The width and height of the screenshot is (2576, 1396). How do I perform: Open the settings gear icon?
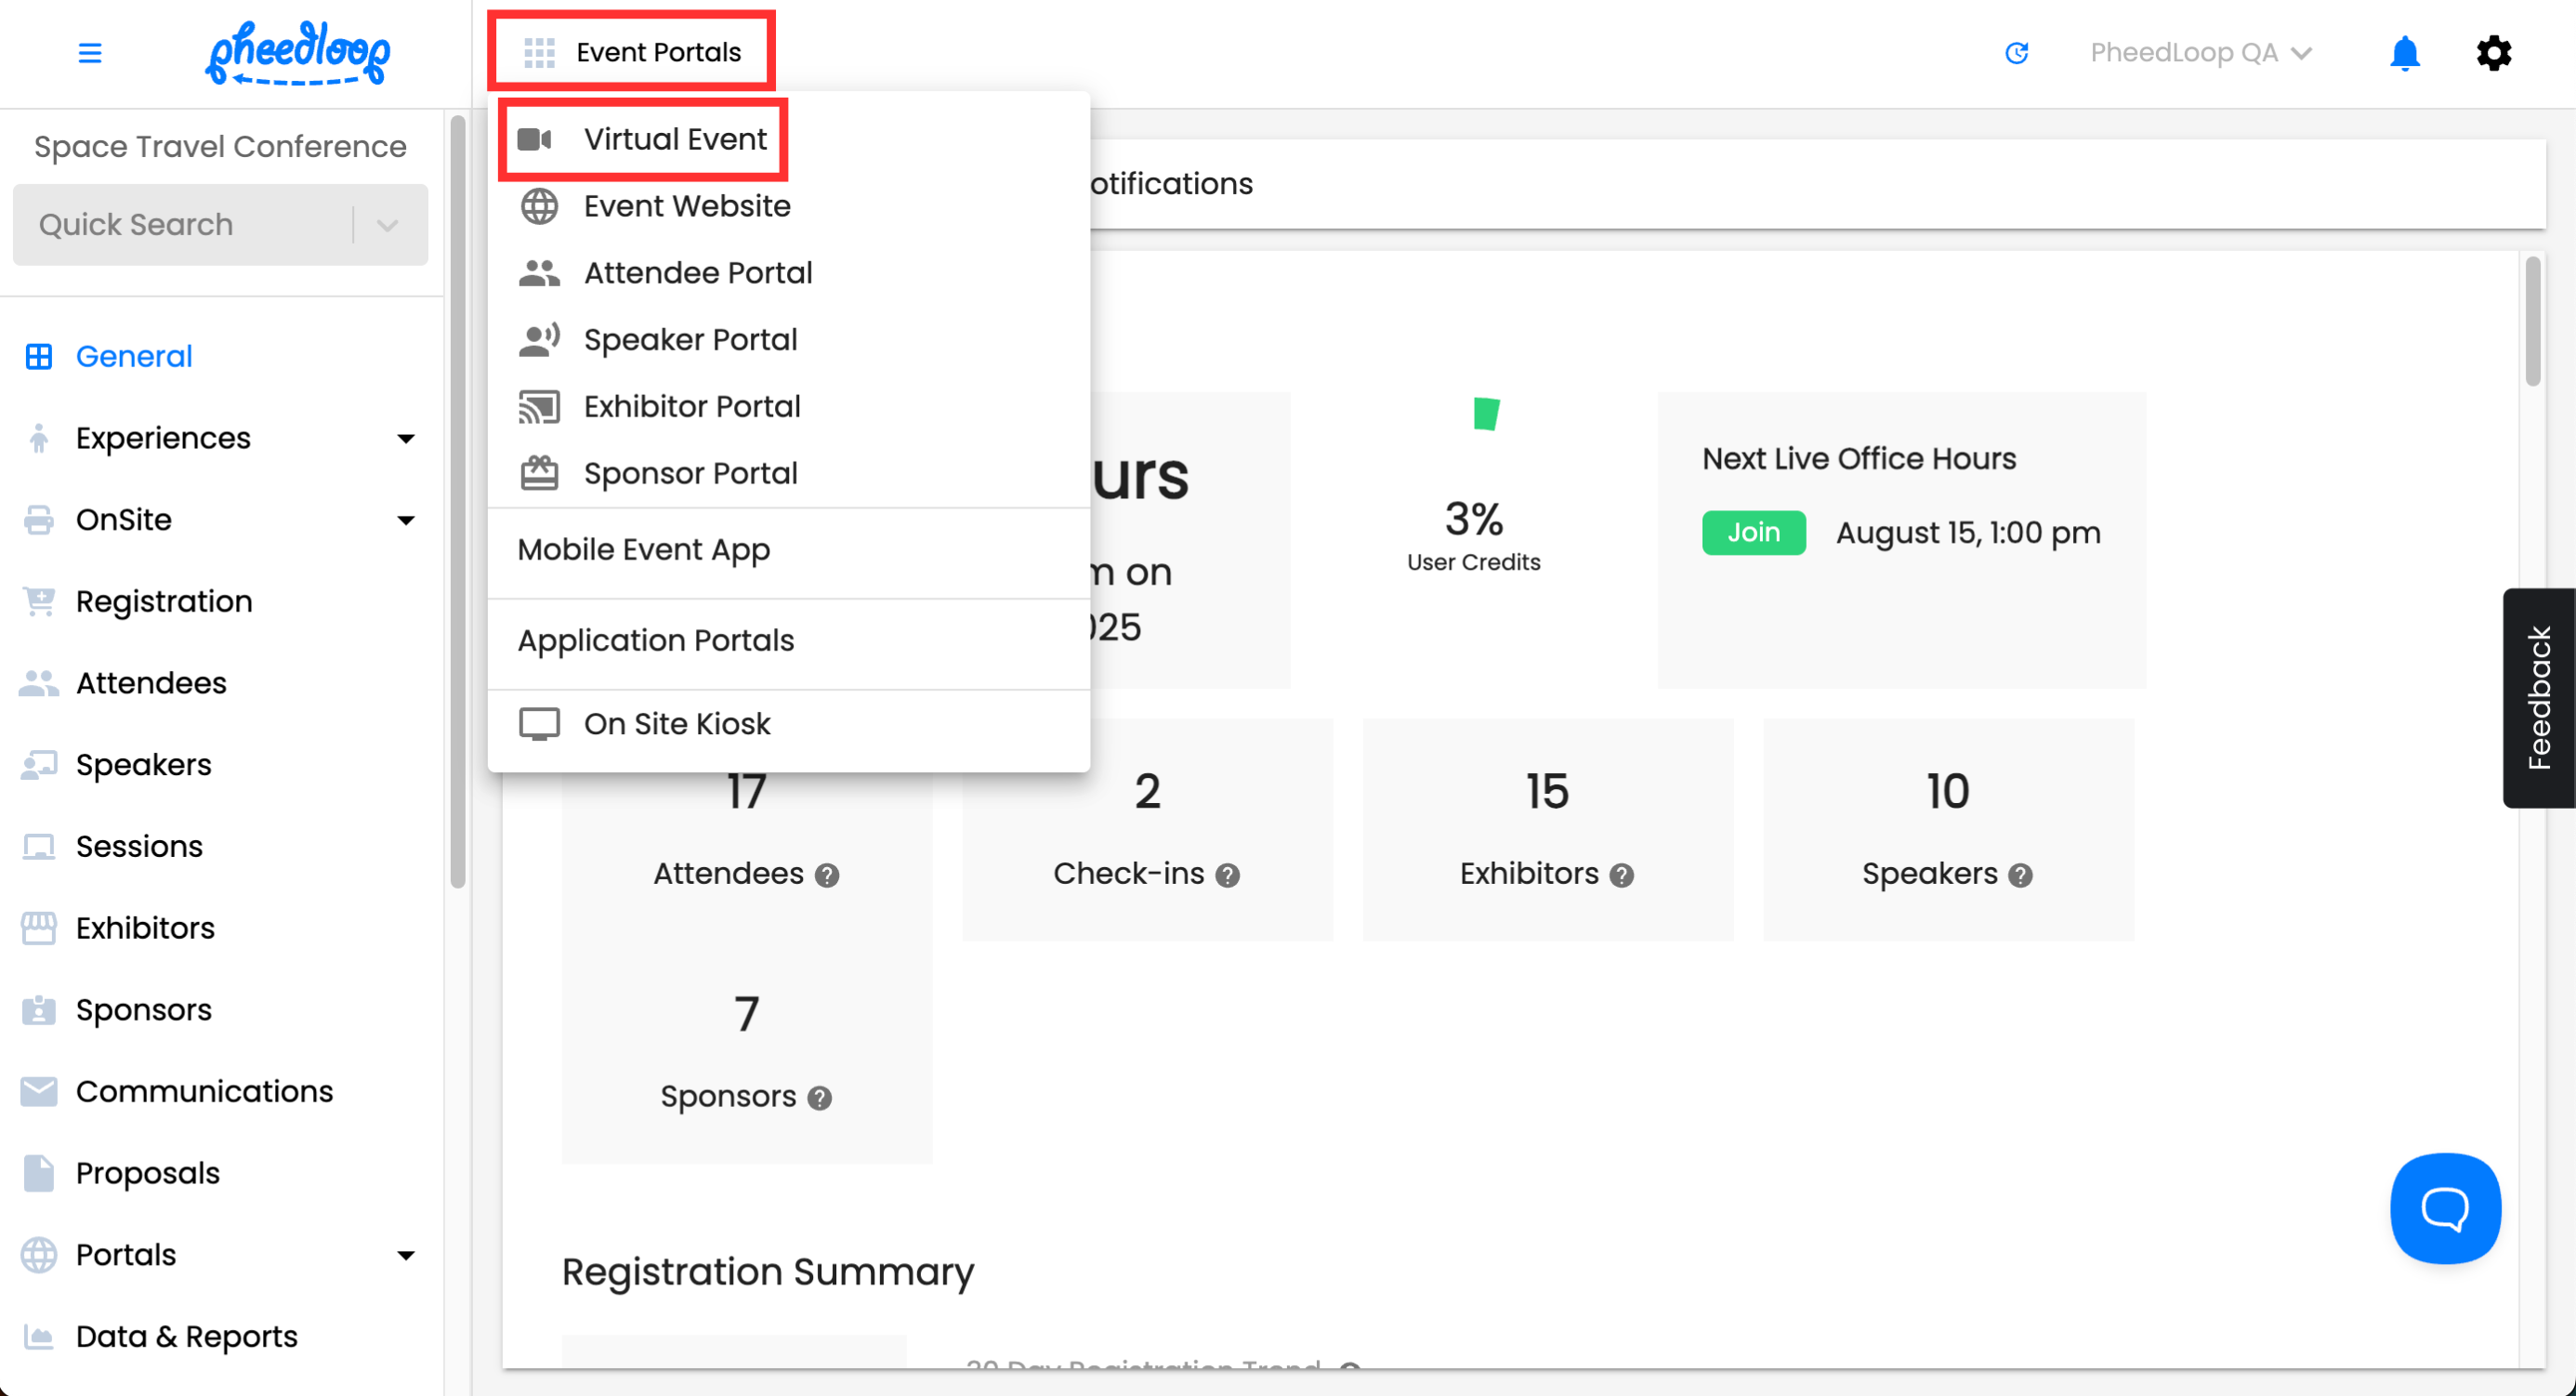pyautogui.click(x=2493, y=52)
